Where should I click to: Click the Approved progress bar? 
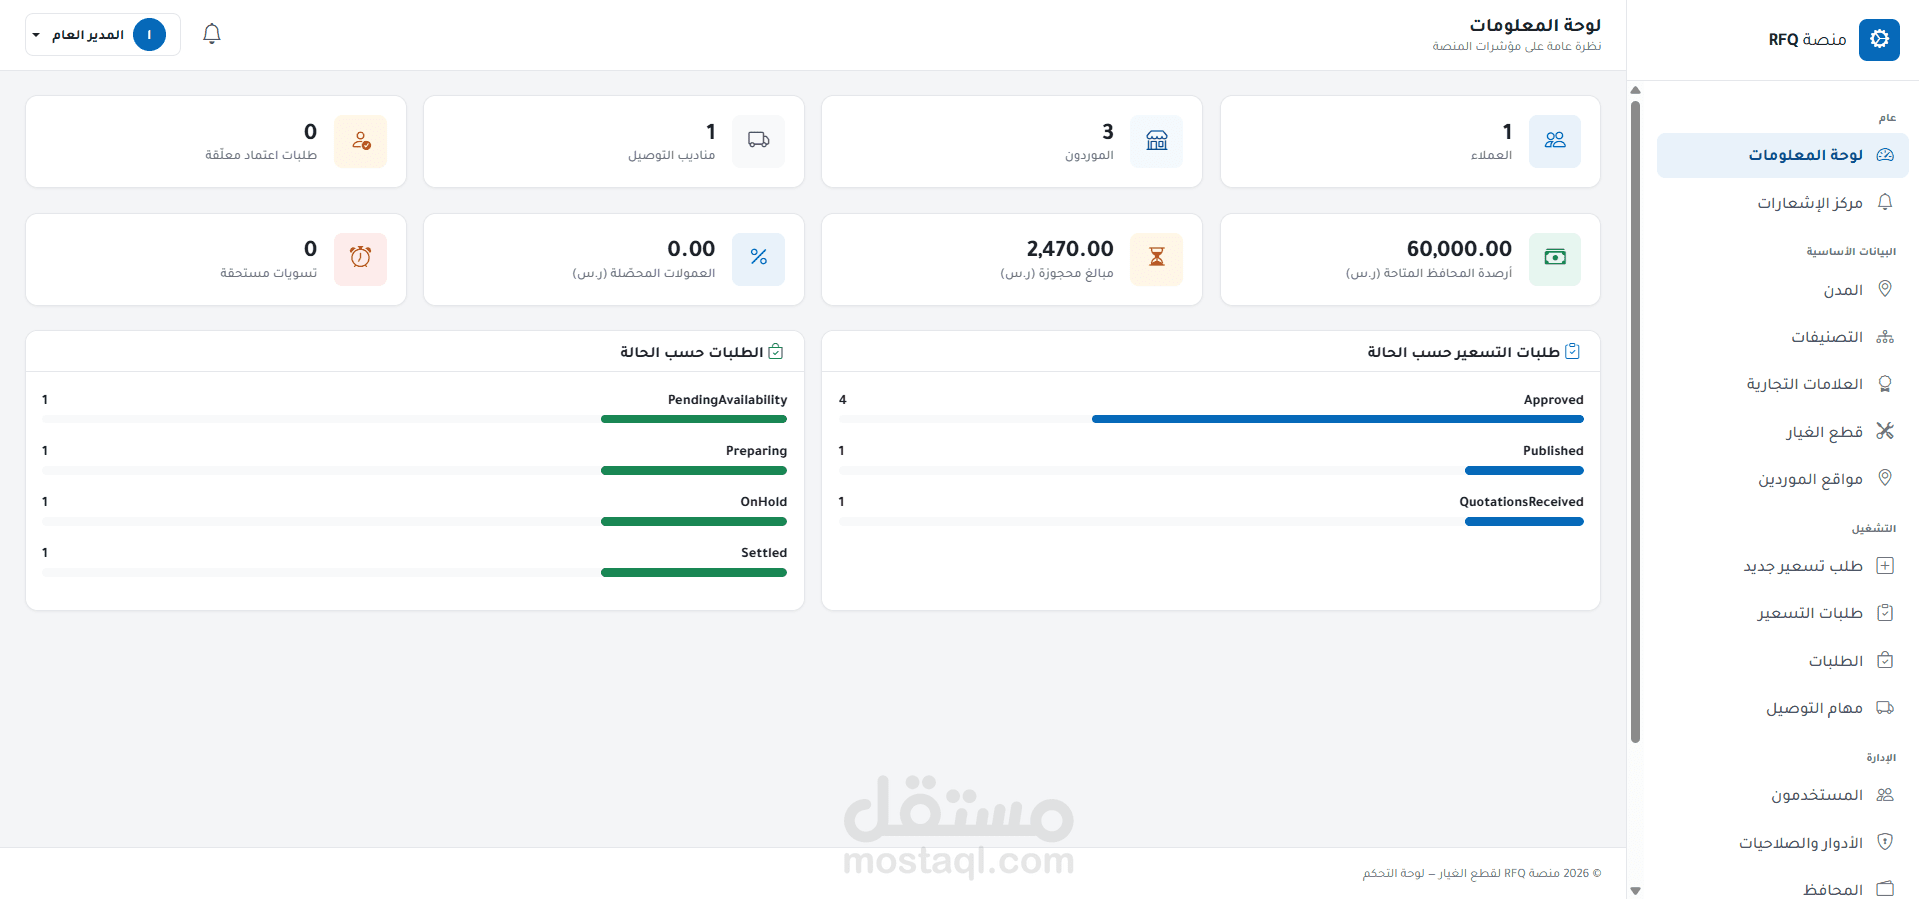point(1337,419)
